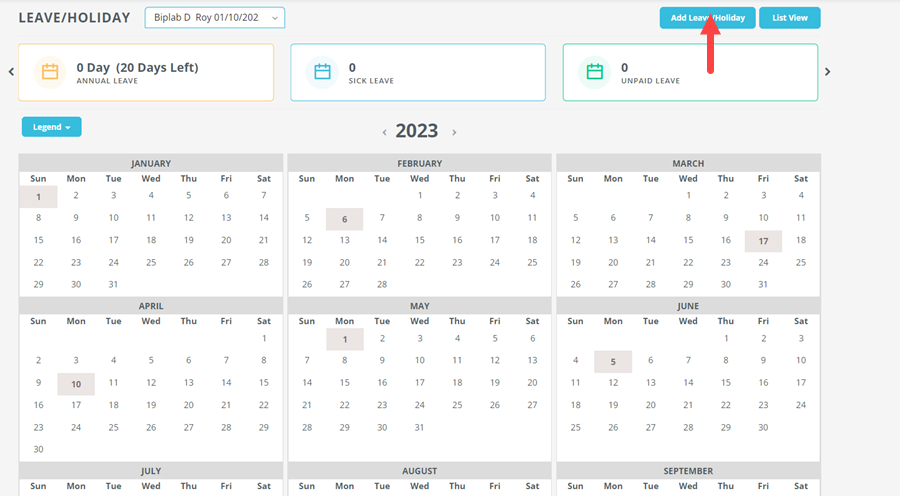This screenshot has width=900, height=496.
Task: Select May 31
Action: (x=420, y=427)
